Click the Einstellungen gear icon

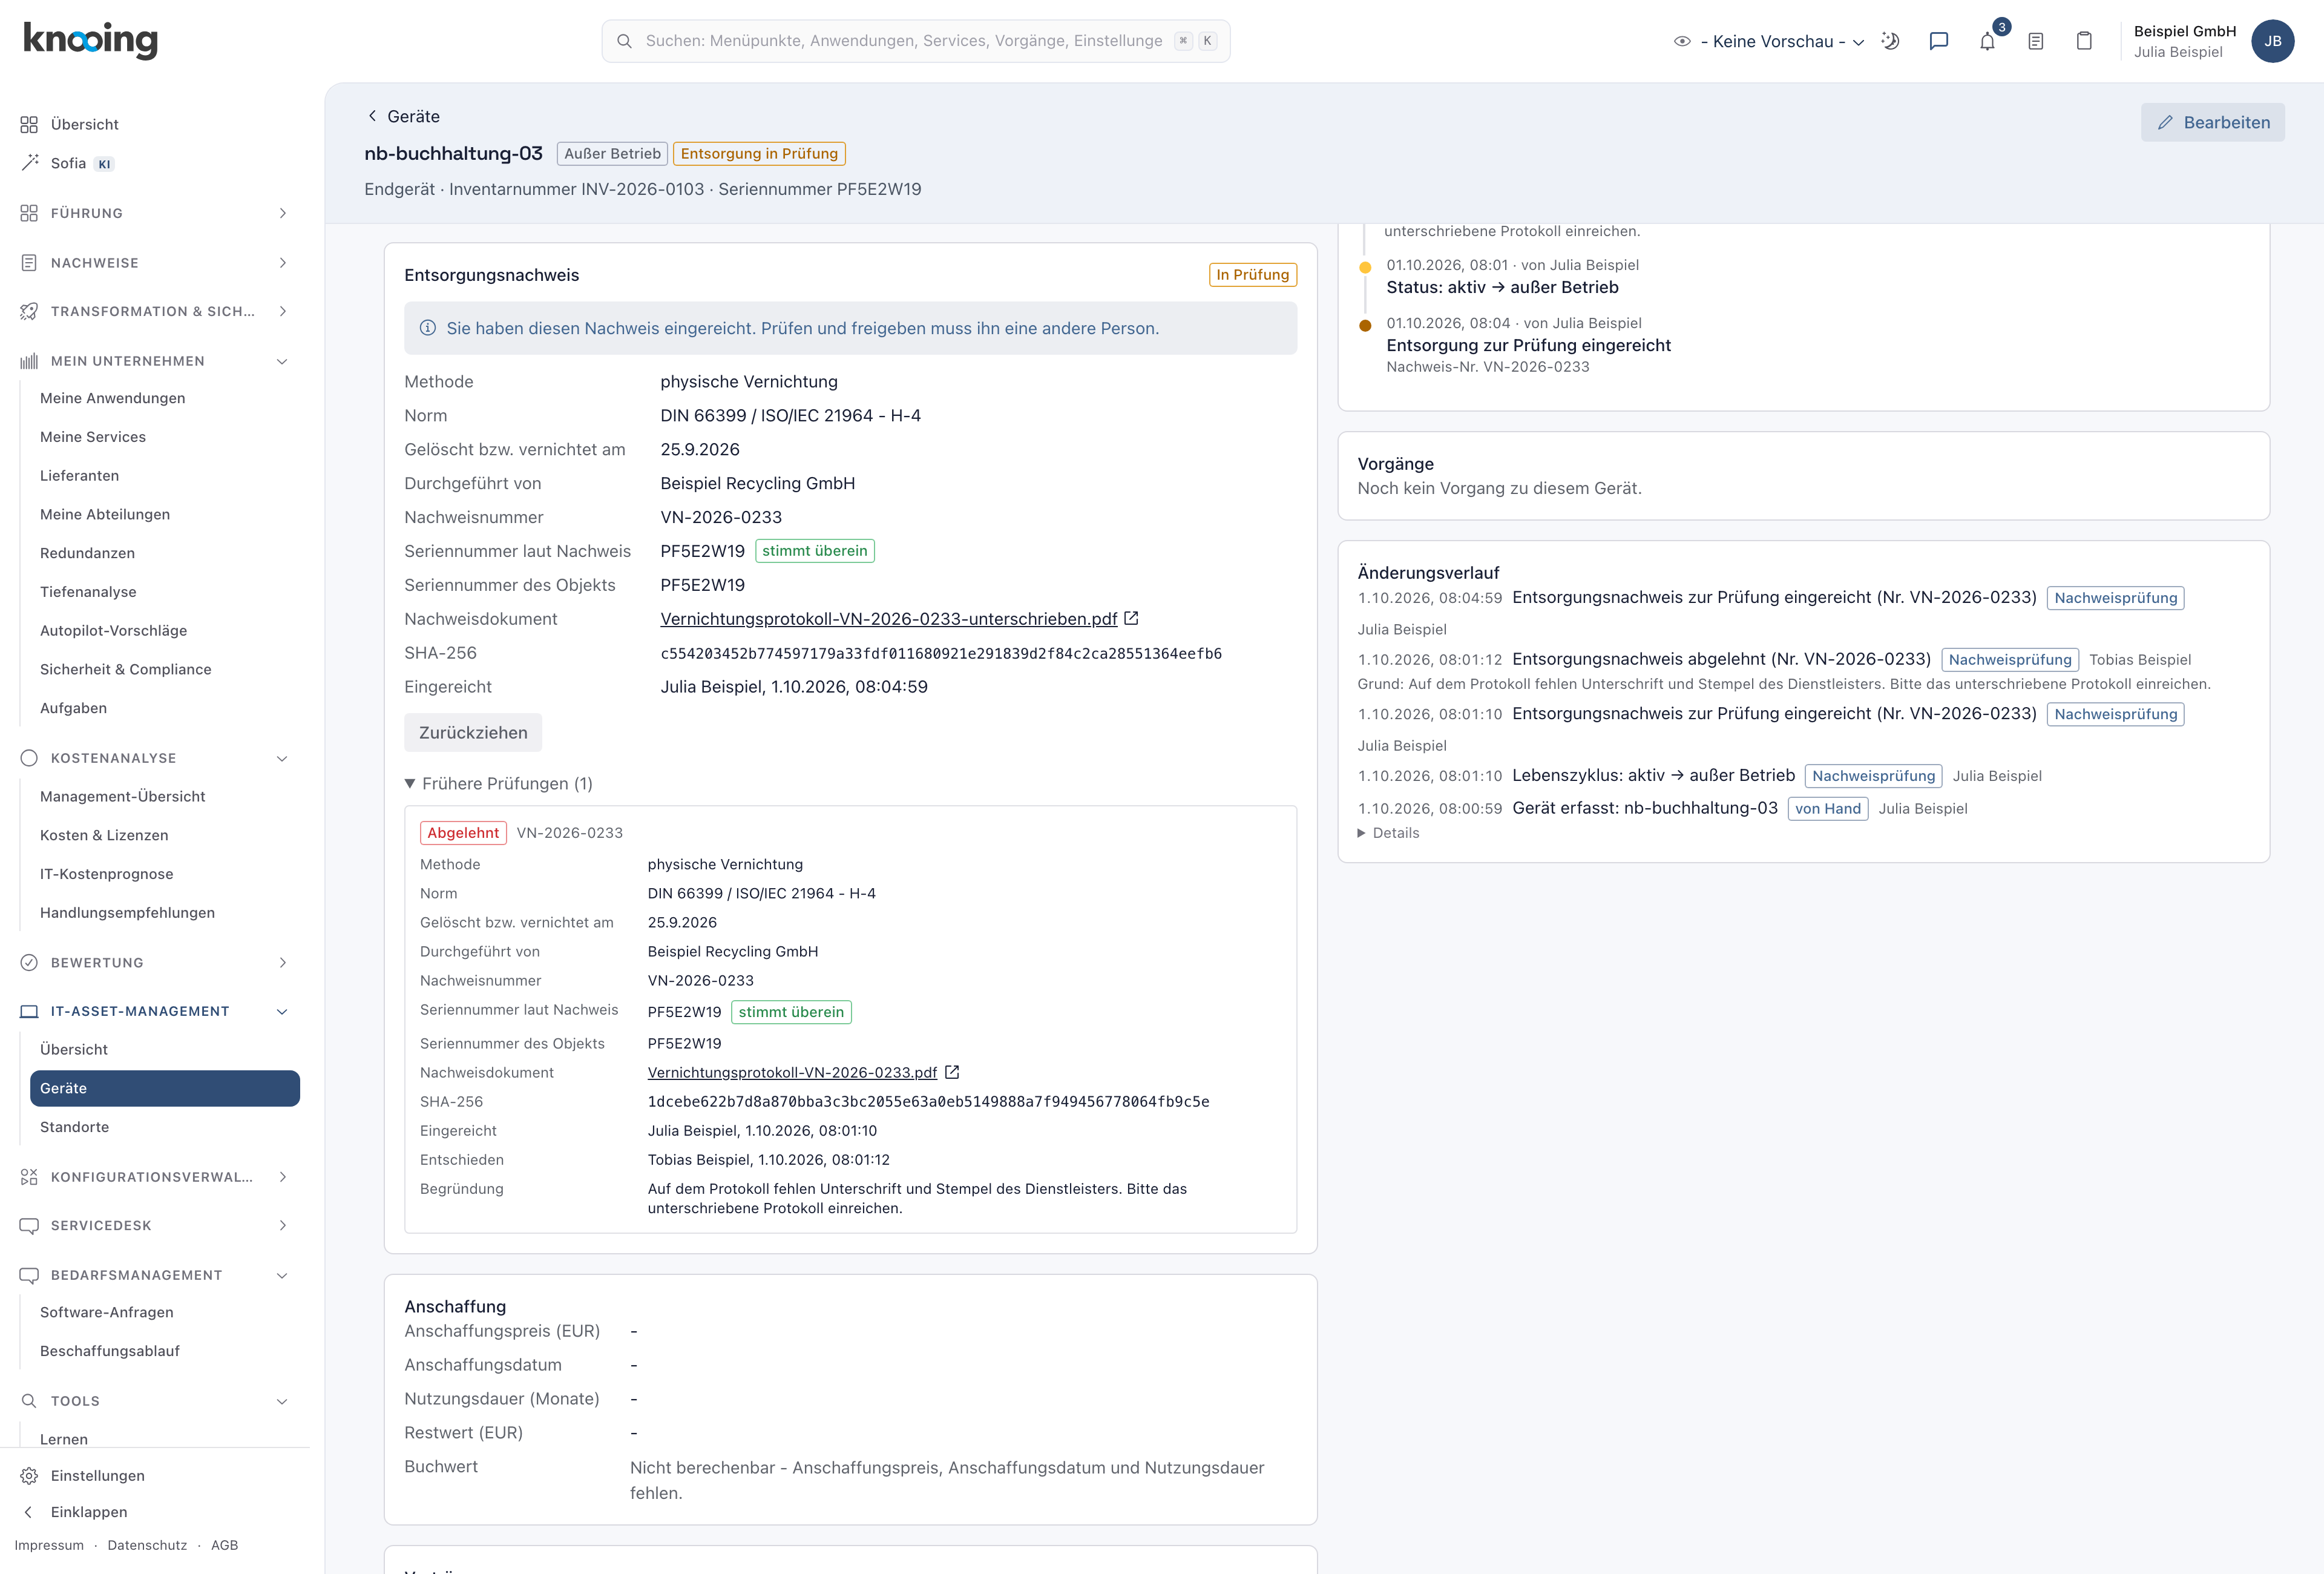point(29,1476)
